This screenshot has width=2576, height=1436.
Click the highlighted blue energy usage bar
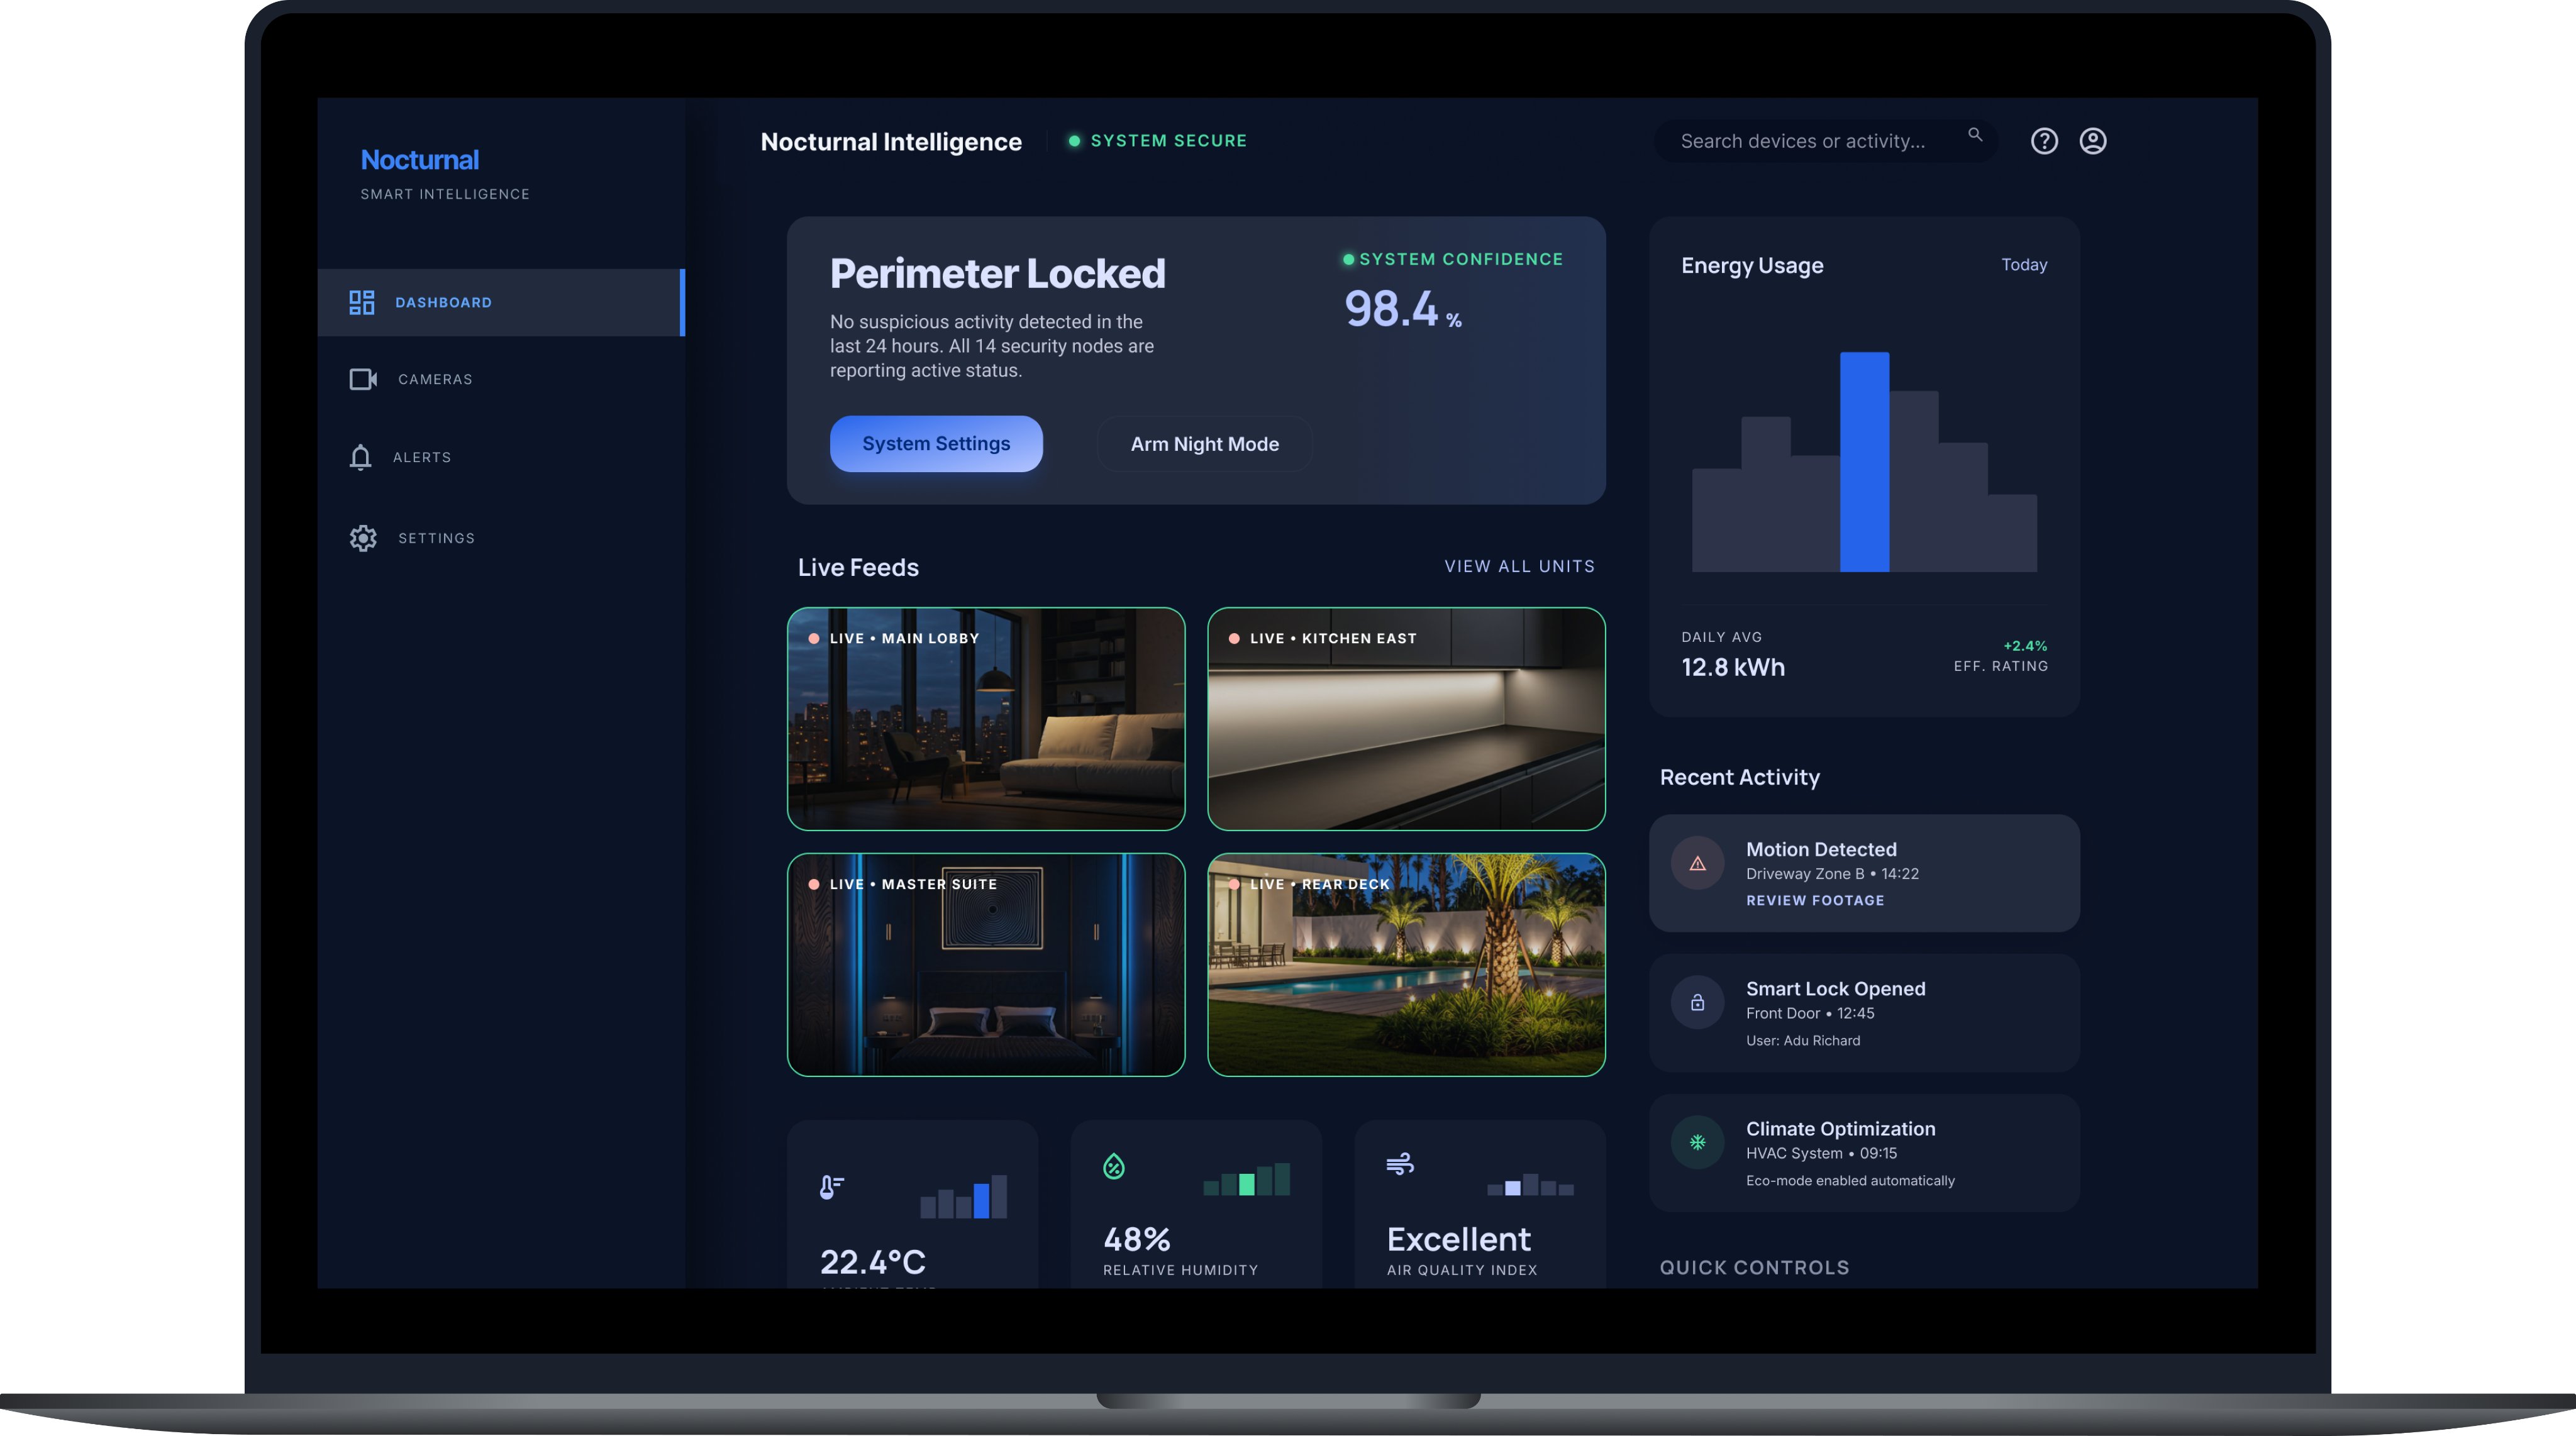[x=1864, y=462]
